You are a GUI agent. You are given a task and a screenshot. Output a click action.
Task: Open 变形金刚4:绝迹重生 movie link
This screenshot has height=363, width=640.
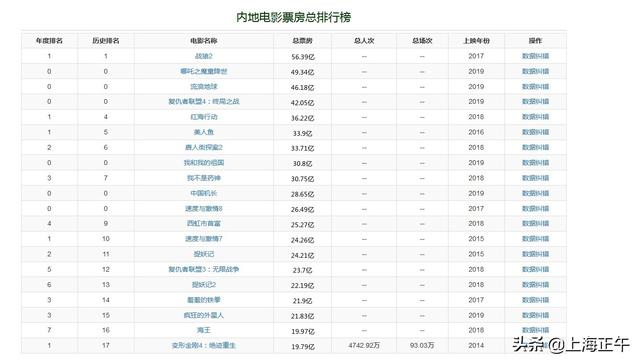pyautogui.click(x=204, y=345)
